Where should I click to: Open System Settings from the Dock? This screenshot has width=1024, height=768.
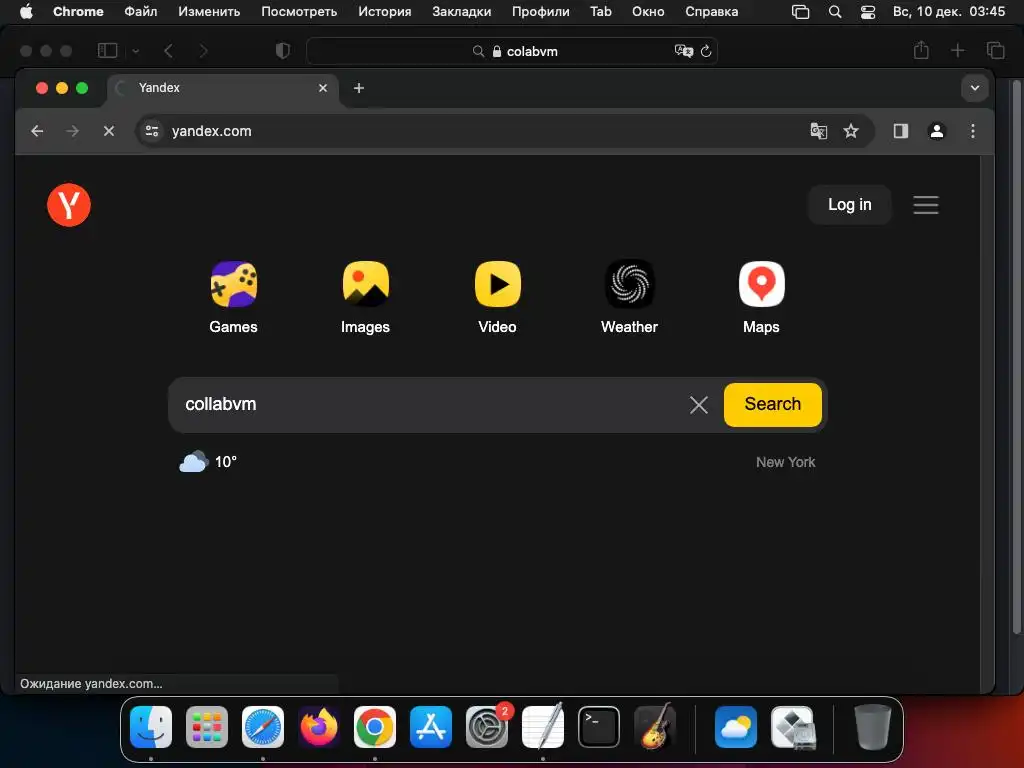click(487, 726)
